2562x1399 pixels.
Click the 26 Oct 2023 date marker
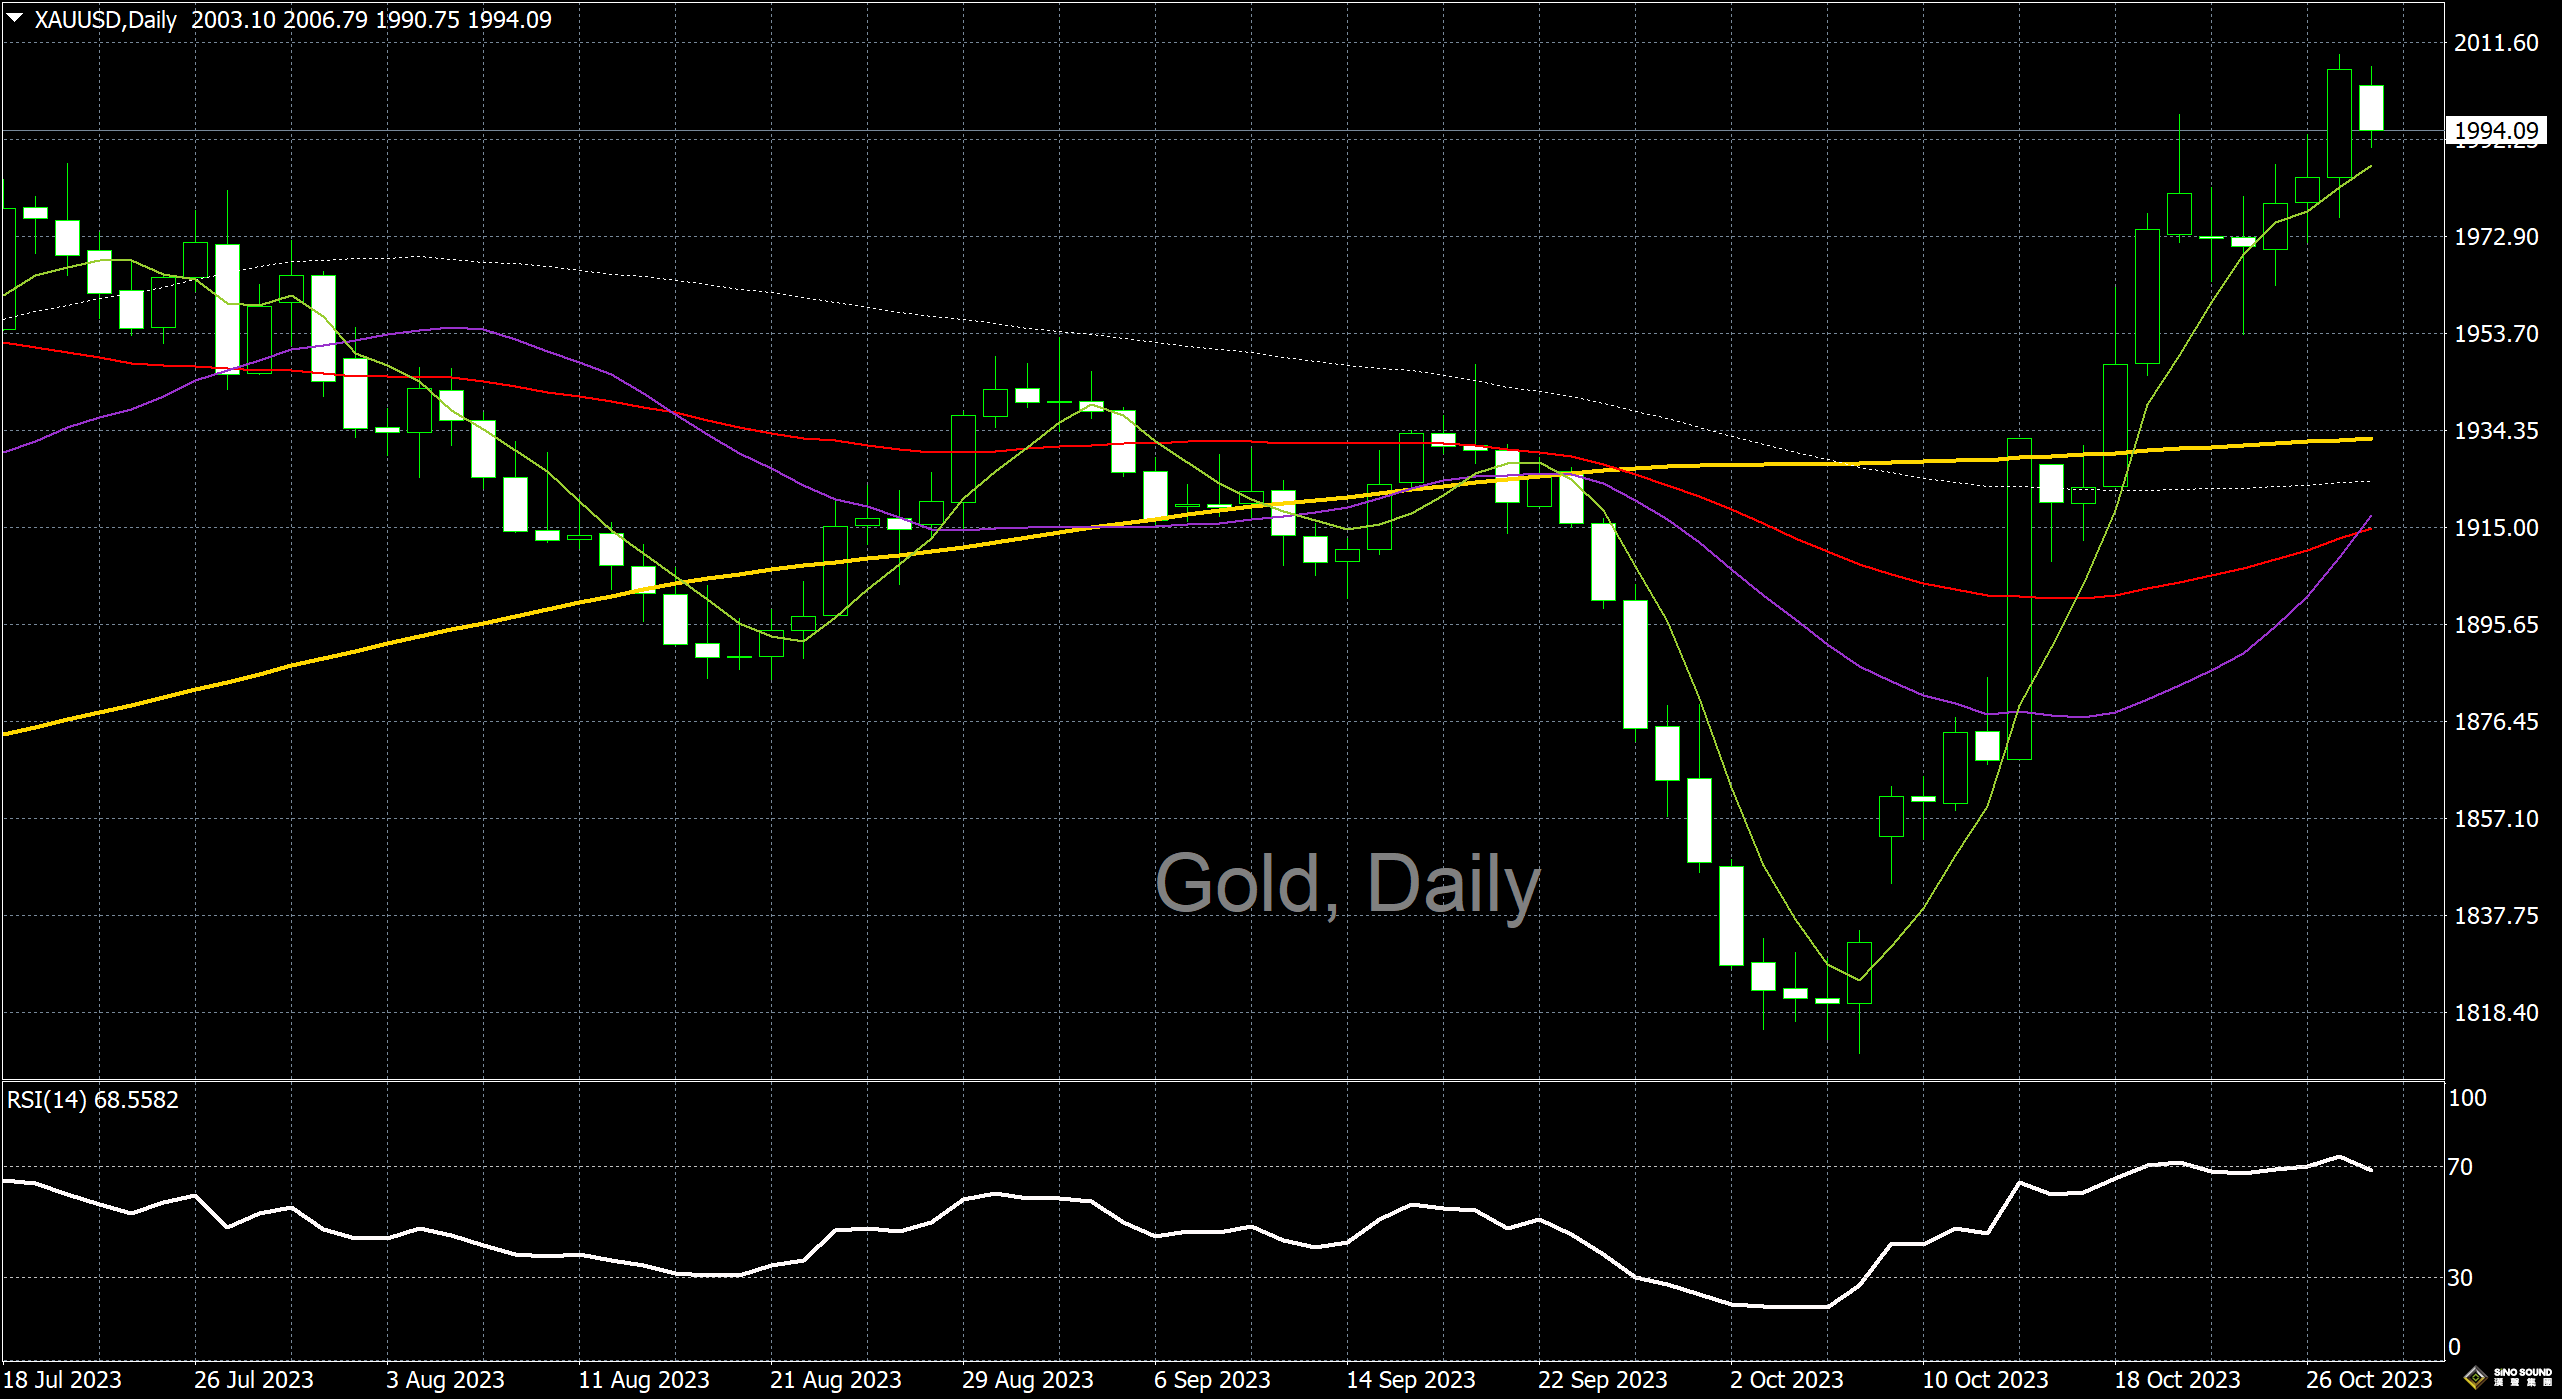(2368, 1380)
